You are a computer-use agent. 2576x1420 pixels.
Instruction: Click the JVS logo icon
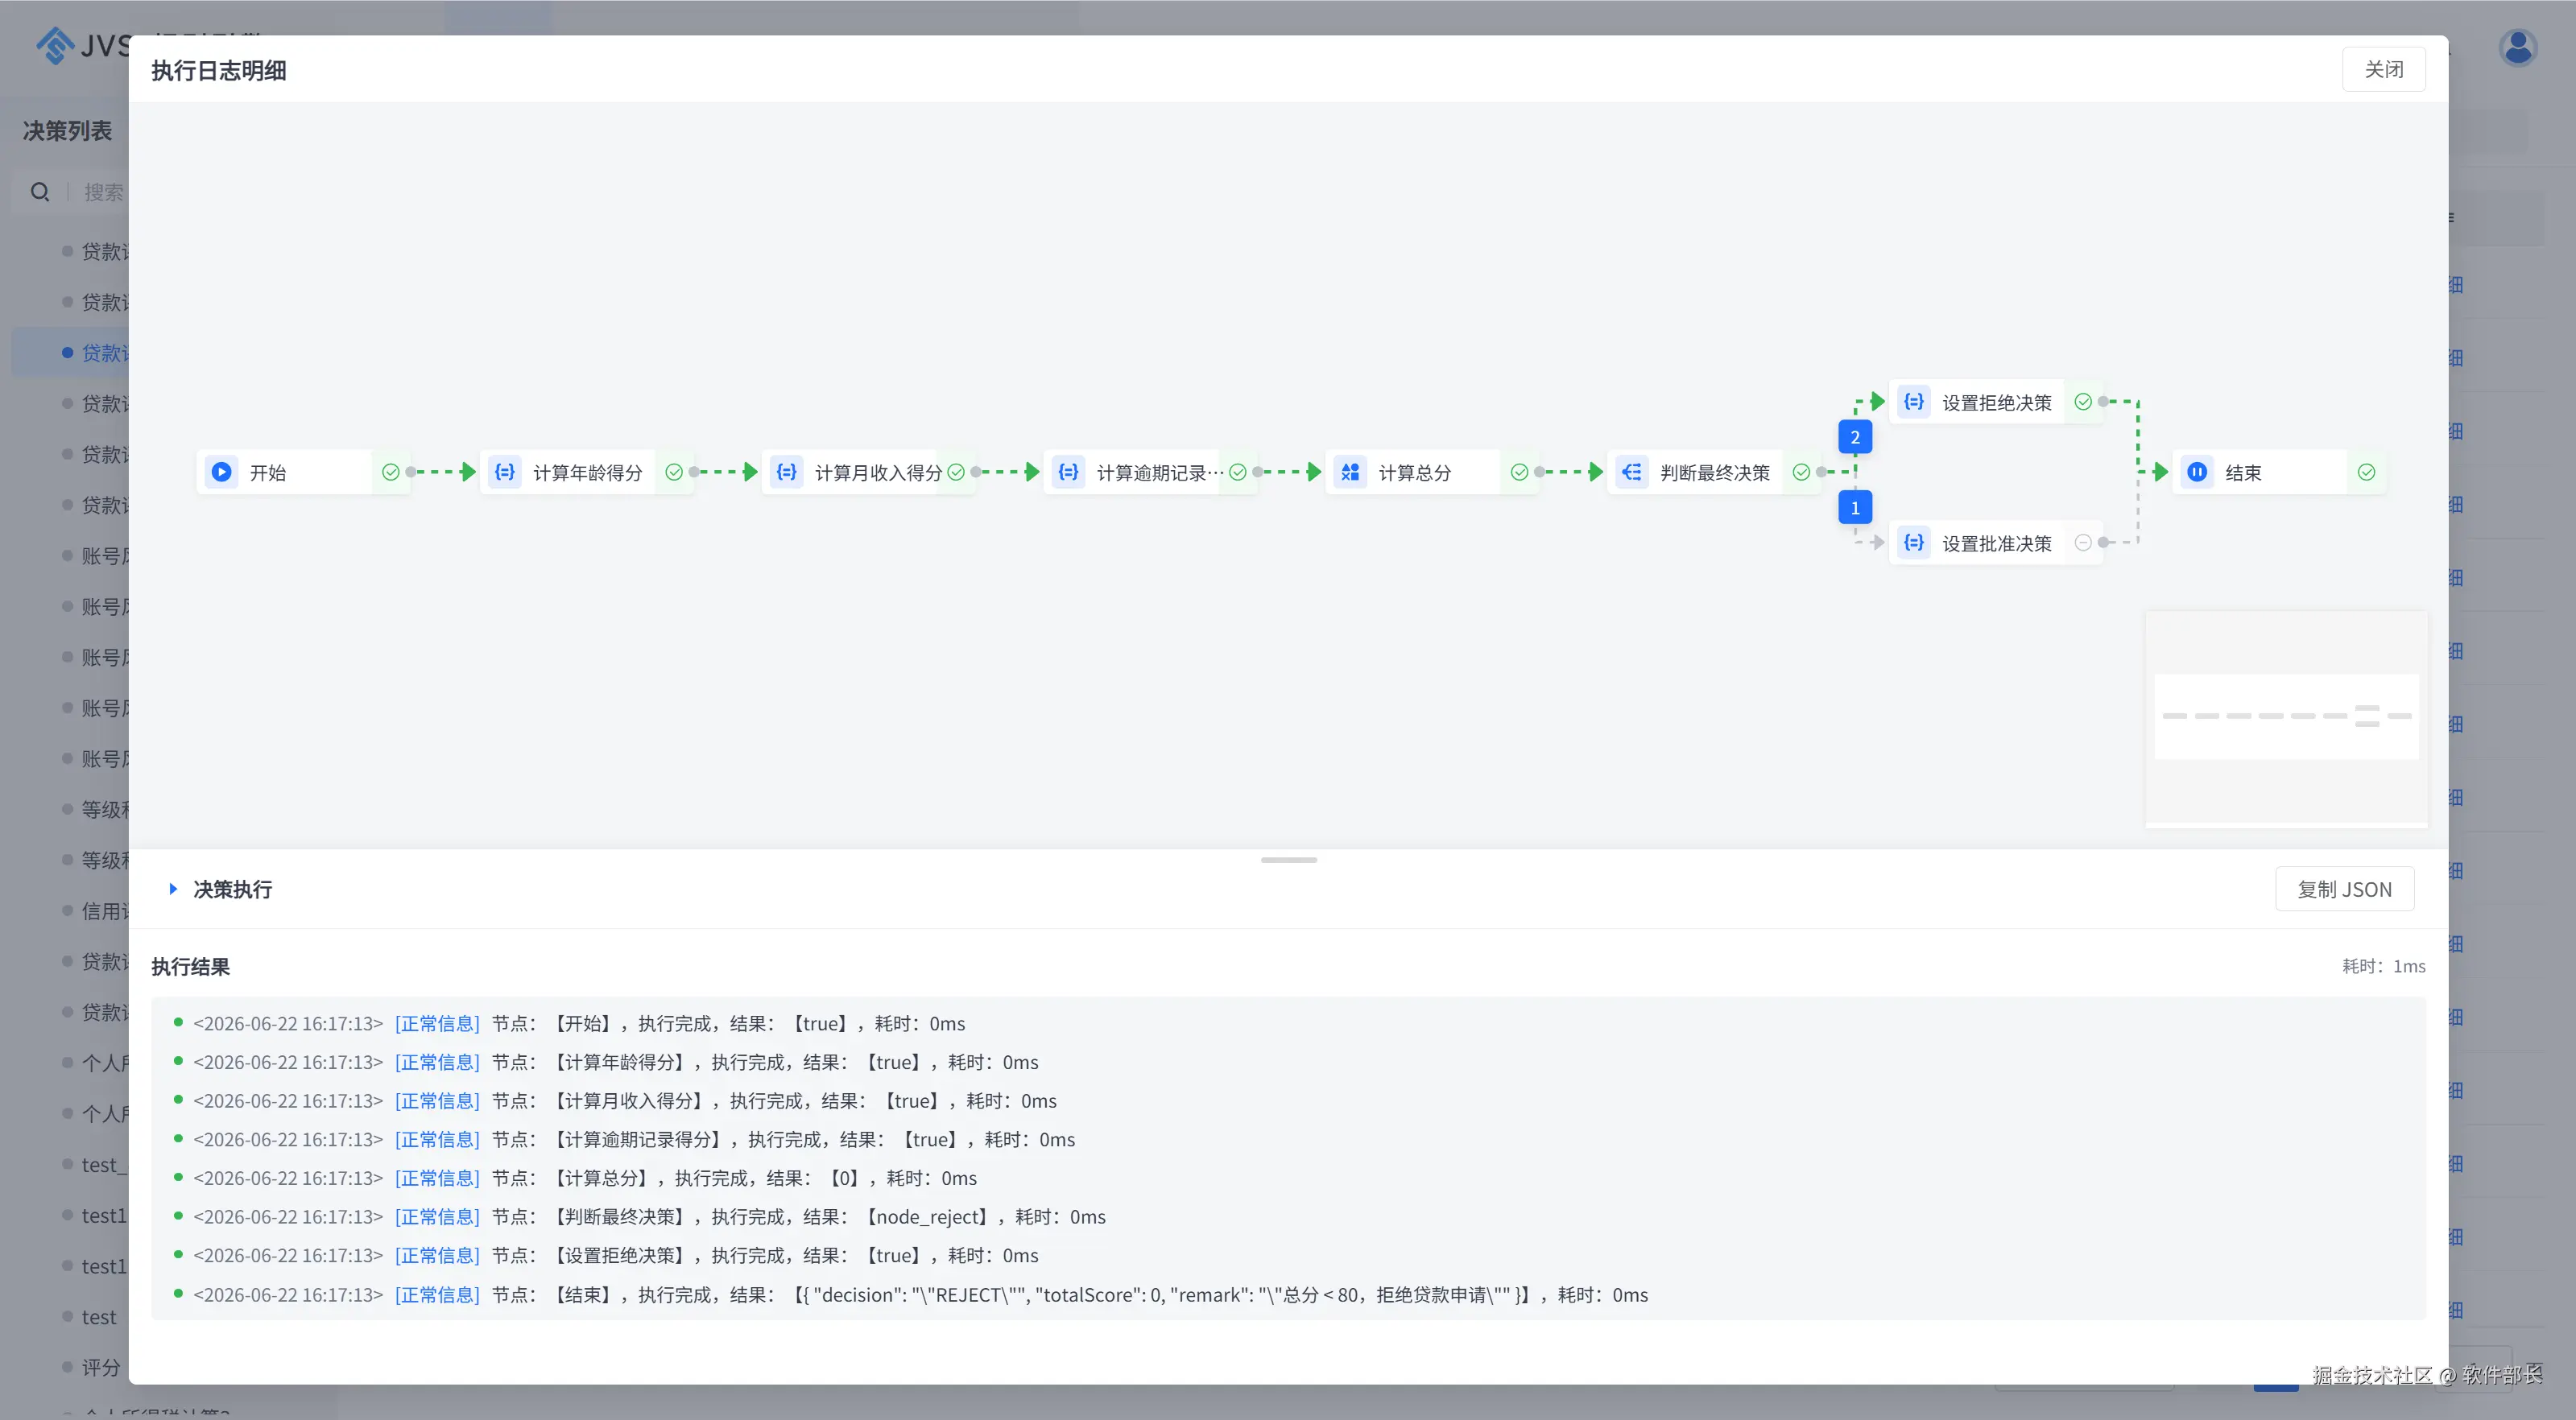(55, 46)
